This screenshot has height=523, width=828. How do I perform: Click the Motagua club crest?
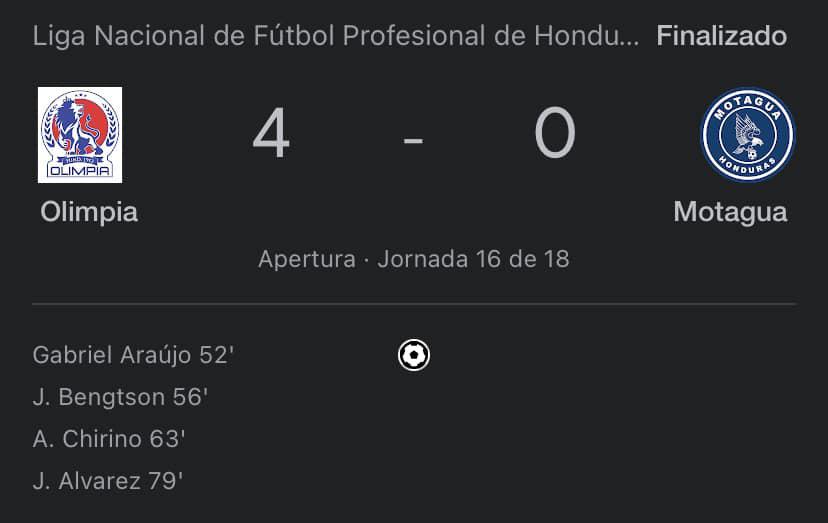747,135
